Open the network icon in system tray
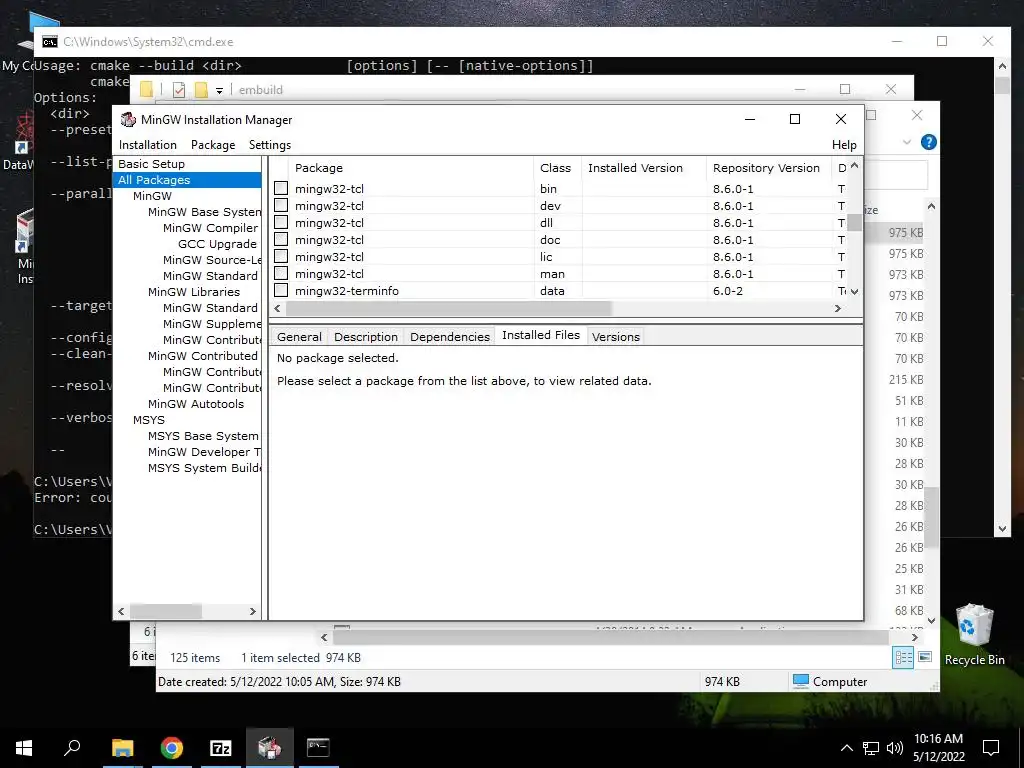Screen dimensions: 1024x768 pos(871,748)
